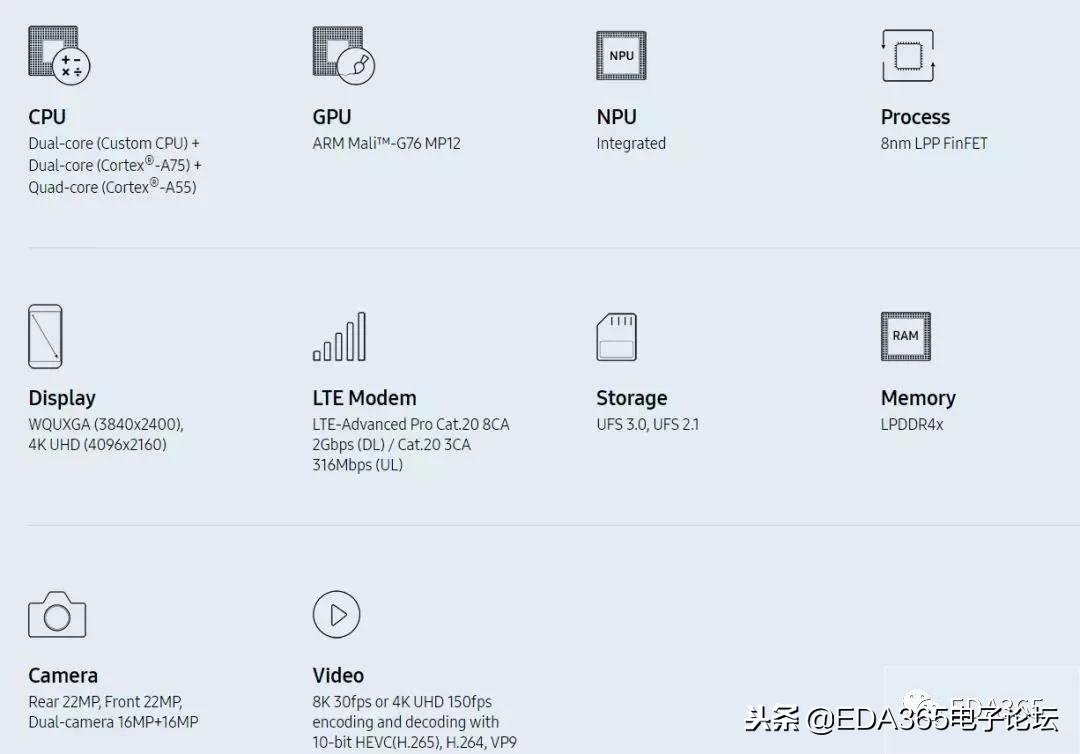Click the CPU heading text
1080x754 pixels.
47,117
